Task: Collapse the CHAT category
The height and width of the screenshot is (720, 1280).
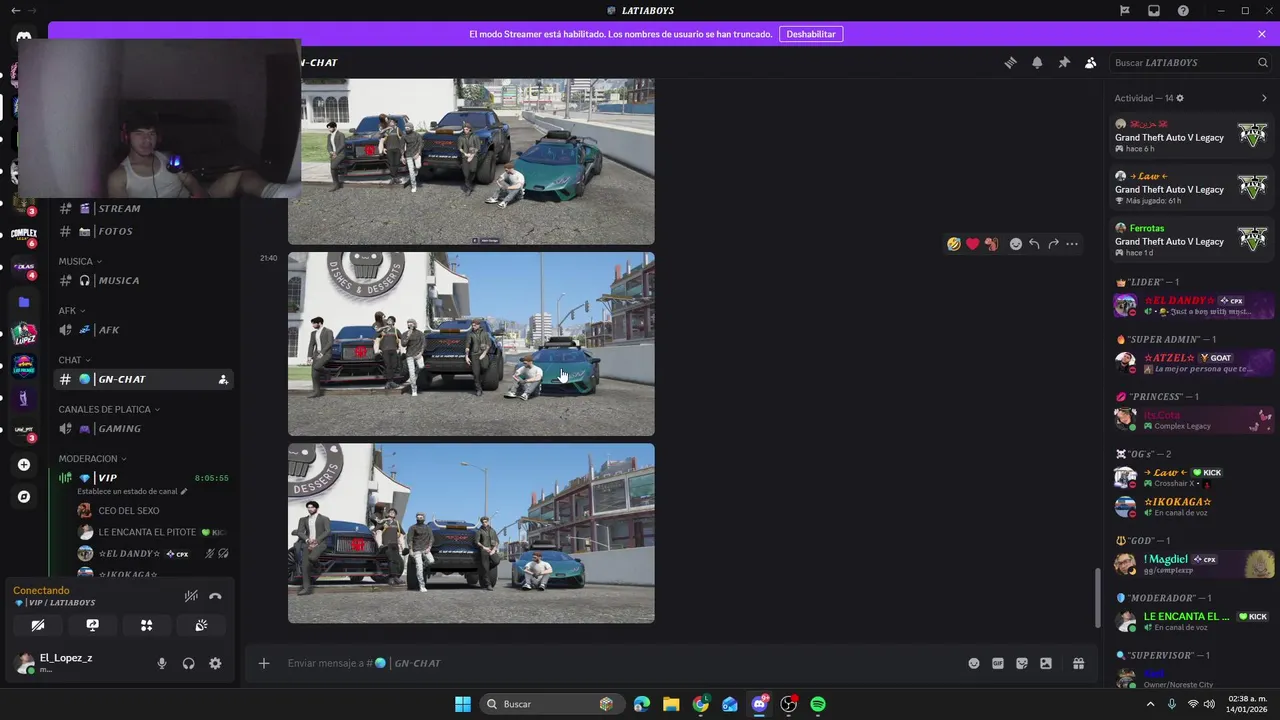Action: pos(75,360)
